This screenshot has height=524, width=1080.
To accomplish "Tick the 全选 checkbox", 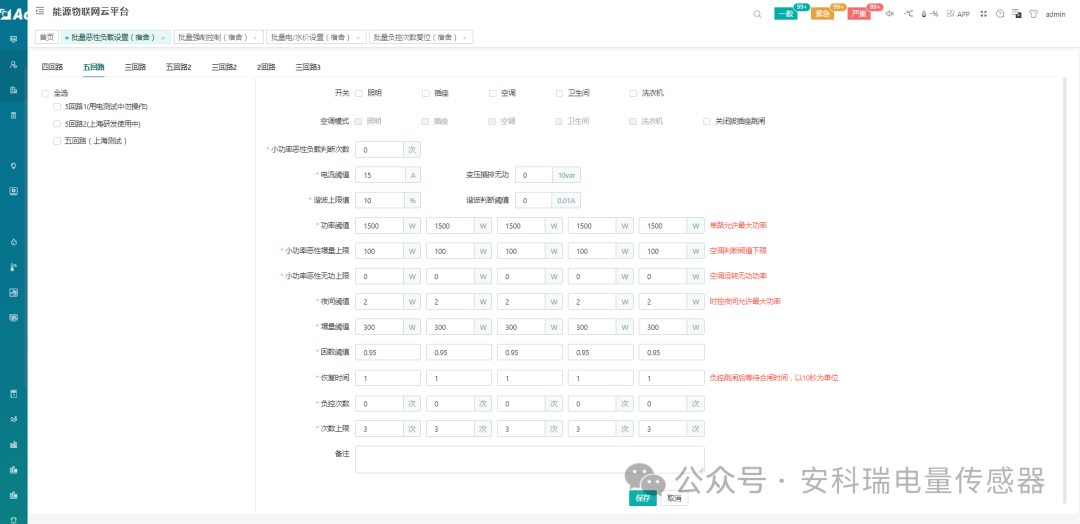I will pyautogui.click(x=45, y=93).
